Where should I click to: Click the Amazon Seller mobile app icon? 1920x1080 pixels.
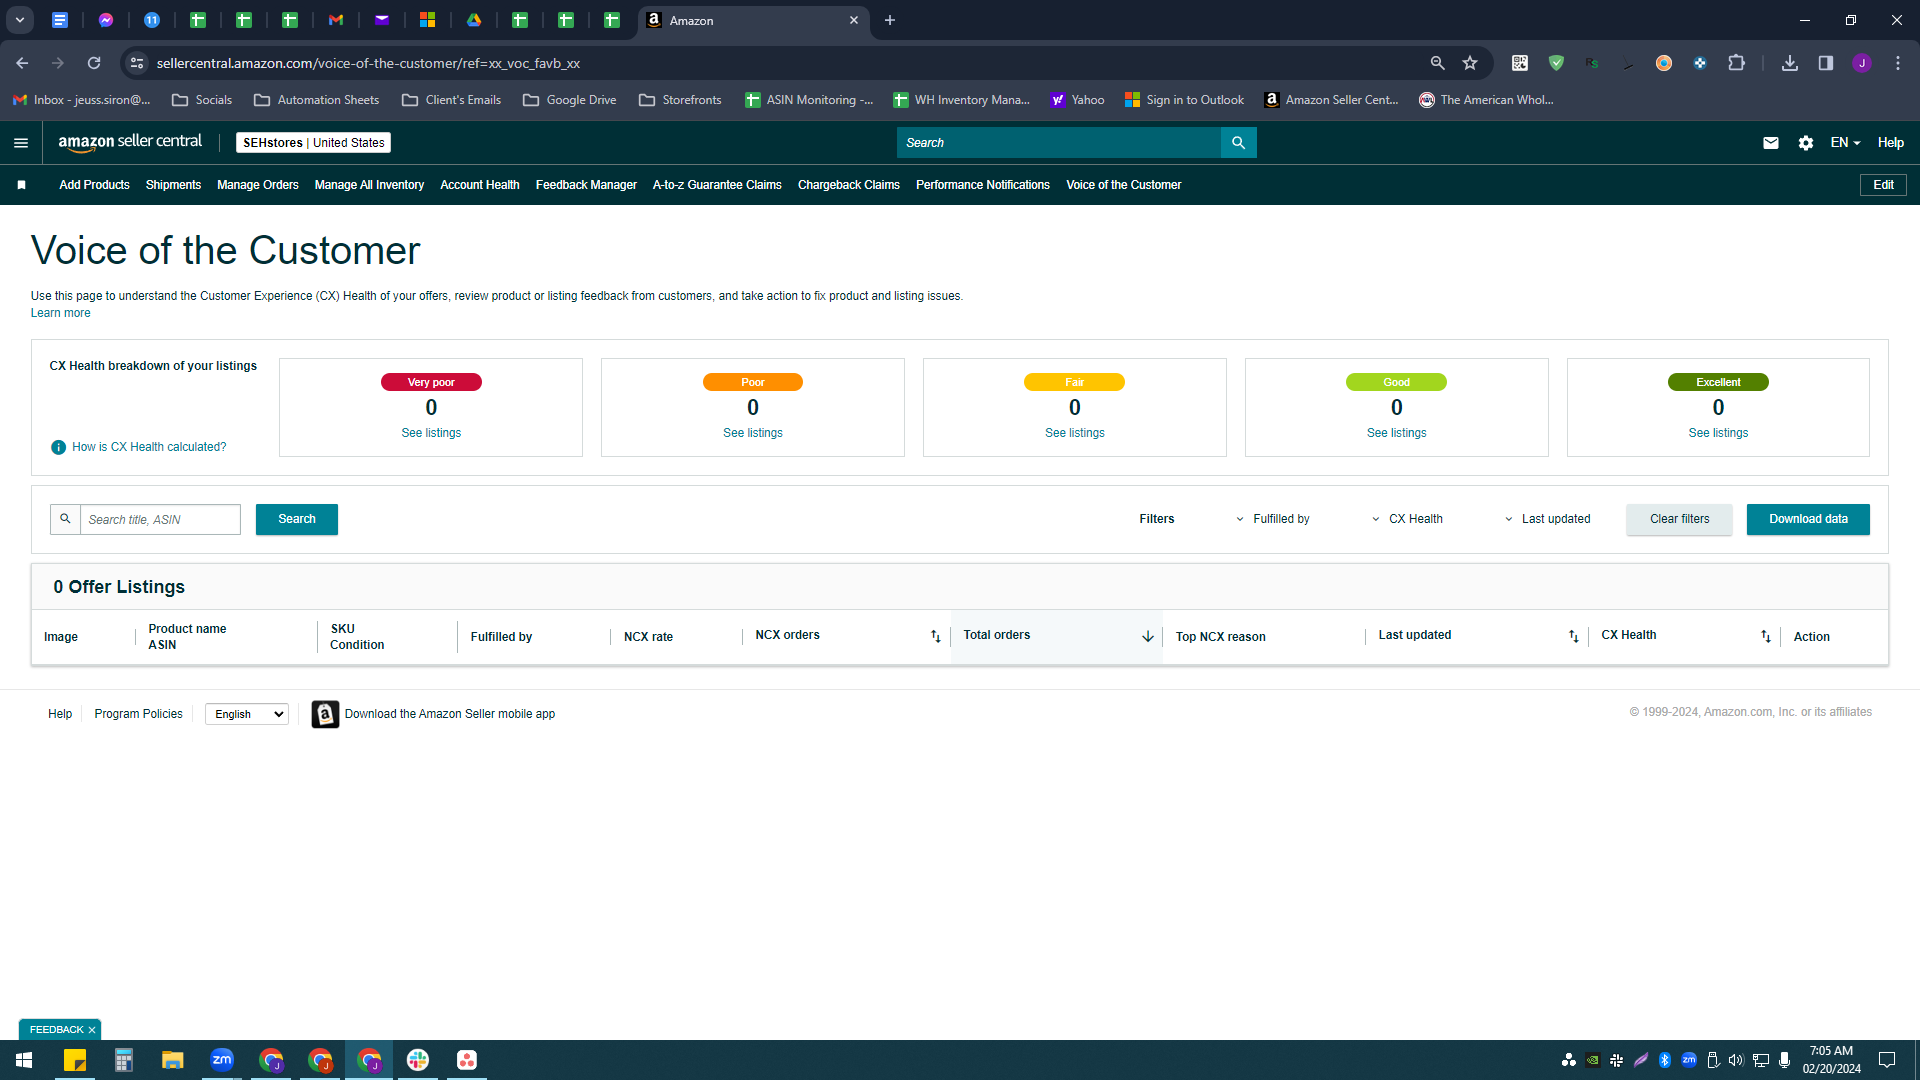point(325,714)
